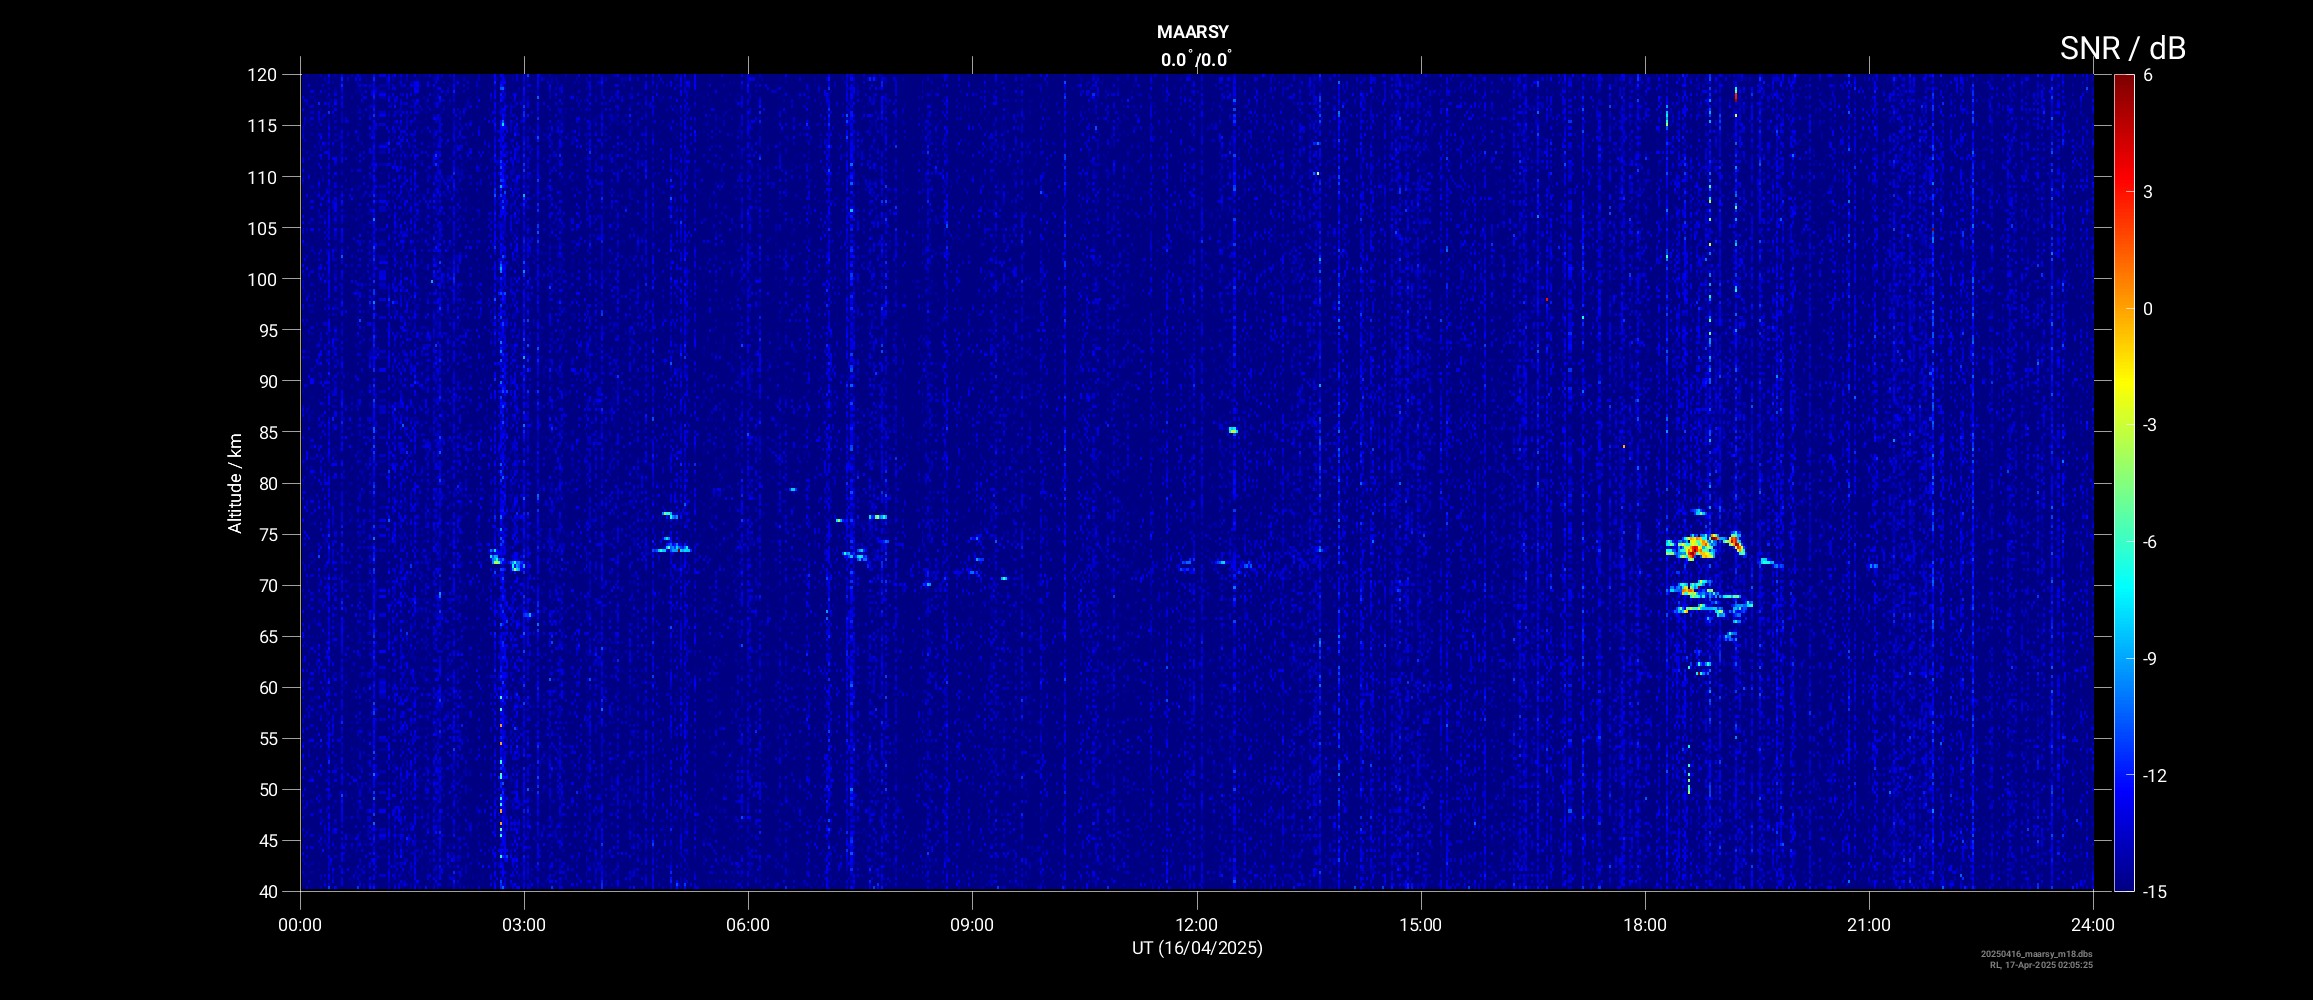The width and height of the screenshot is (2313, 1000).
Task: Click the altitude tick label 100
Action: 262,279
